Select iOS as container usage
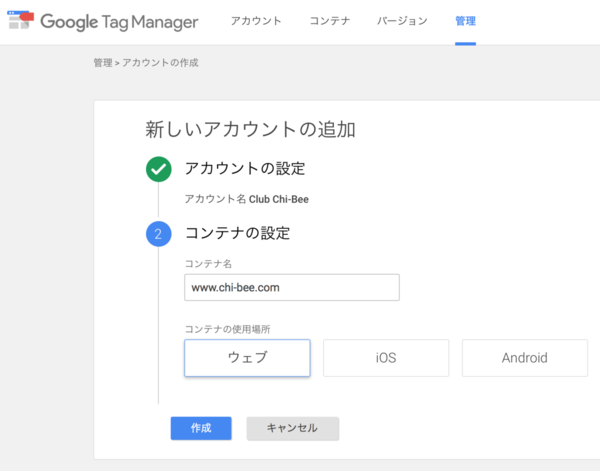The width and height of the screenshot is (600, 471). (x=386, y=358)
